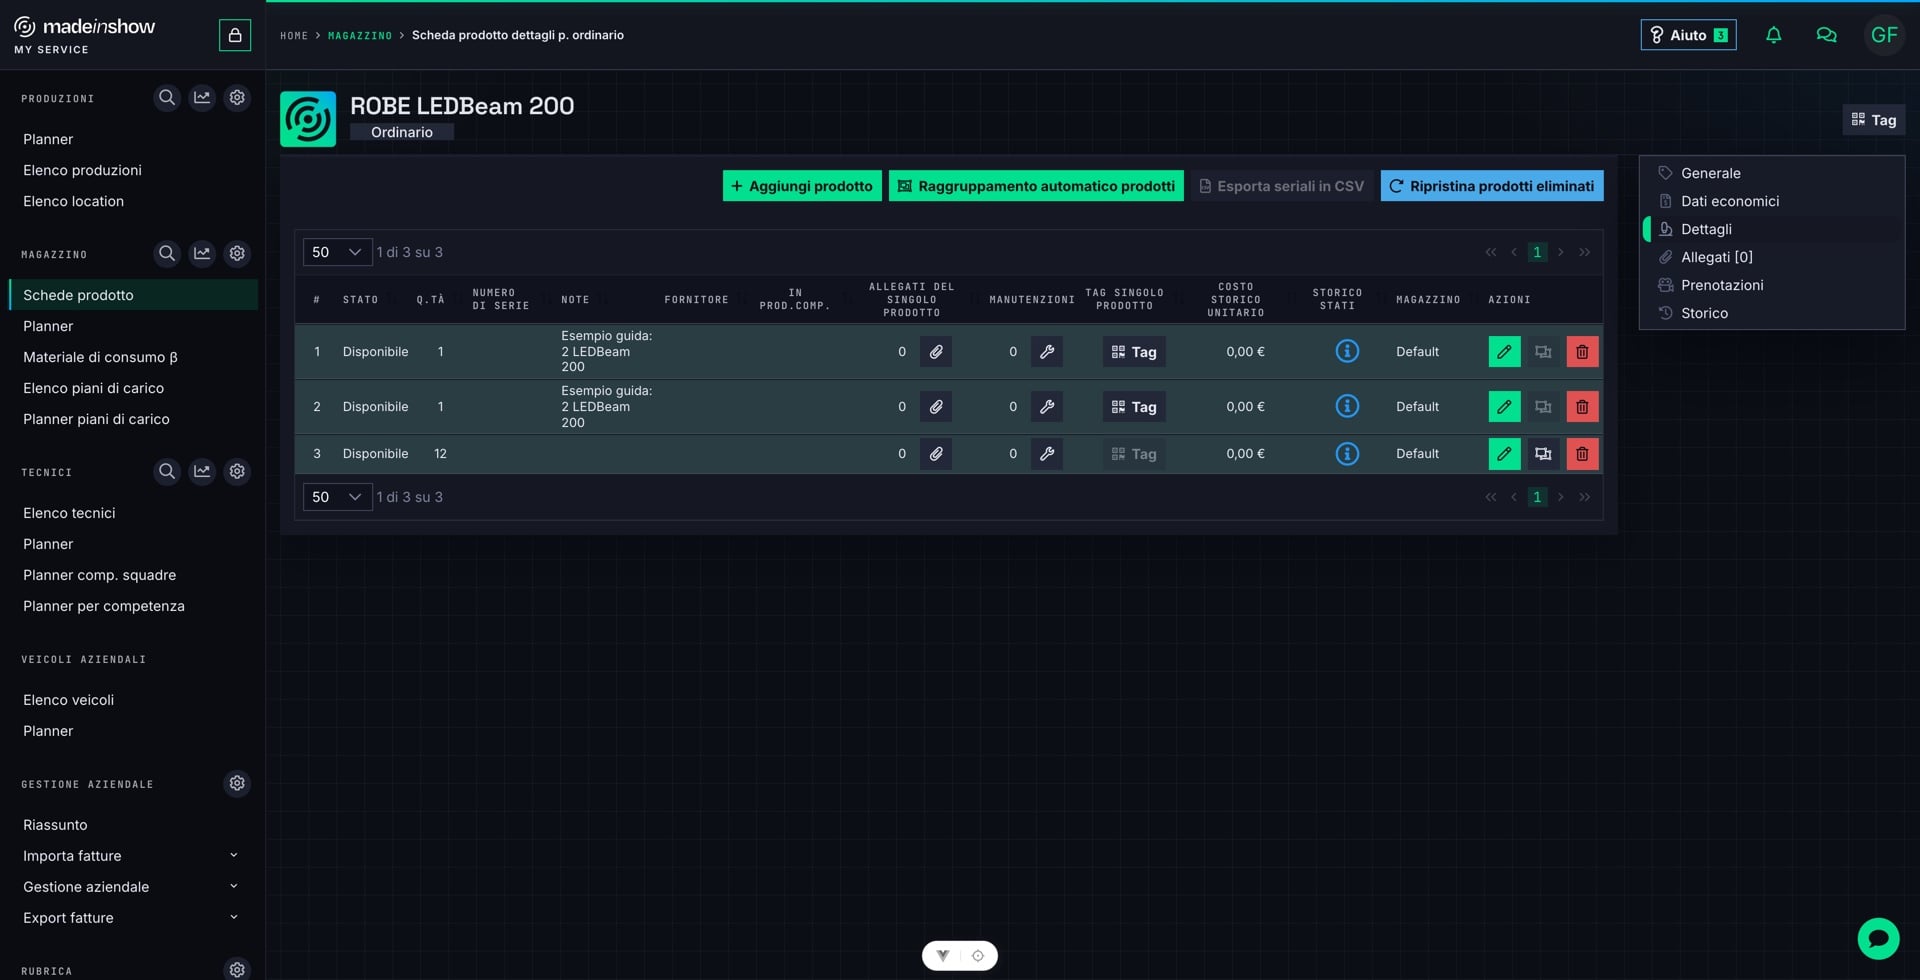Open the Magazzino search magnifier icon

coord(167,254)
